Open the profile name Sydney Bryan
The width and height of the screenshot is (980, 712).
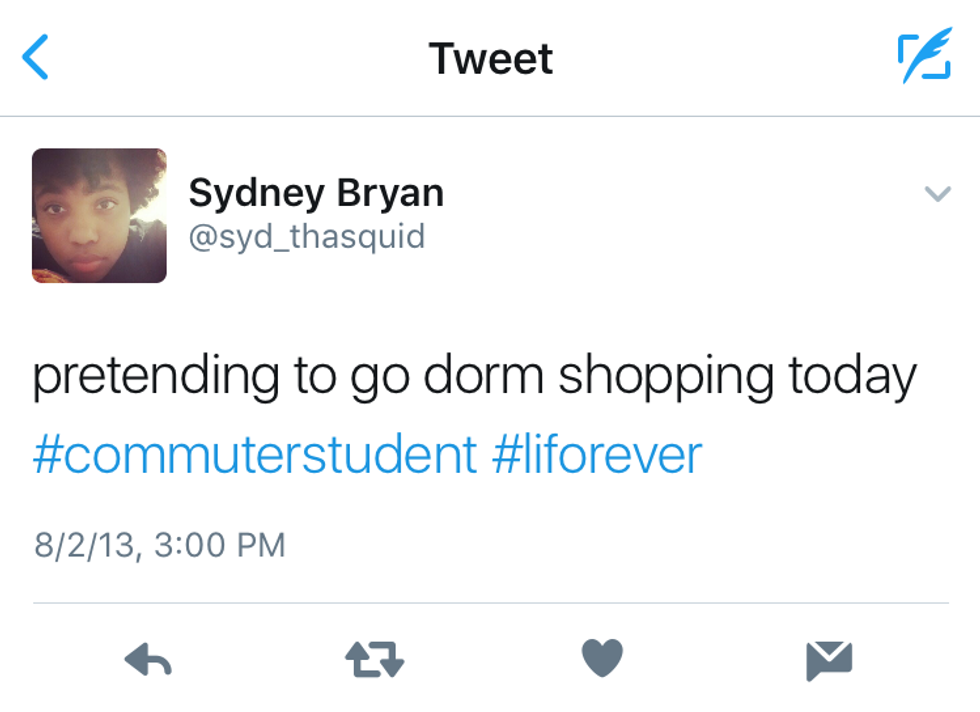[x=316, y=192]
